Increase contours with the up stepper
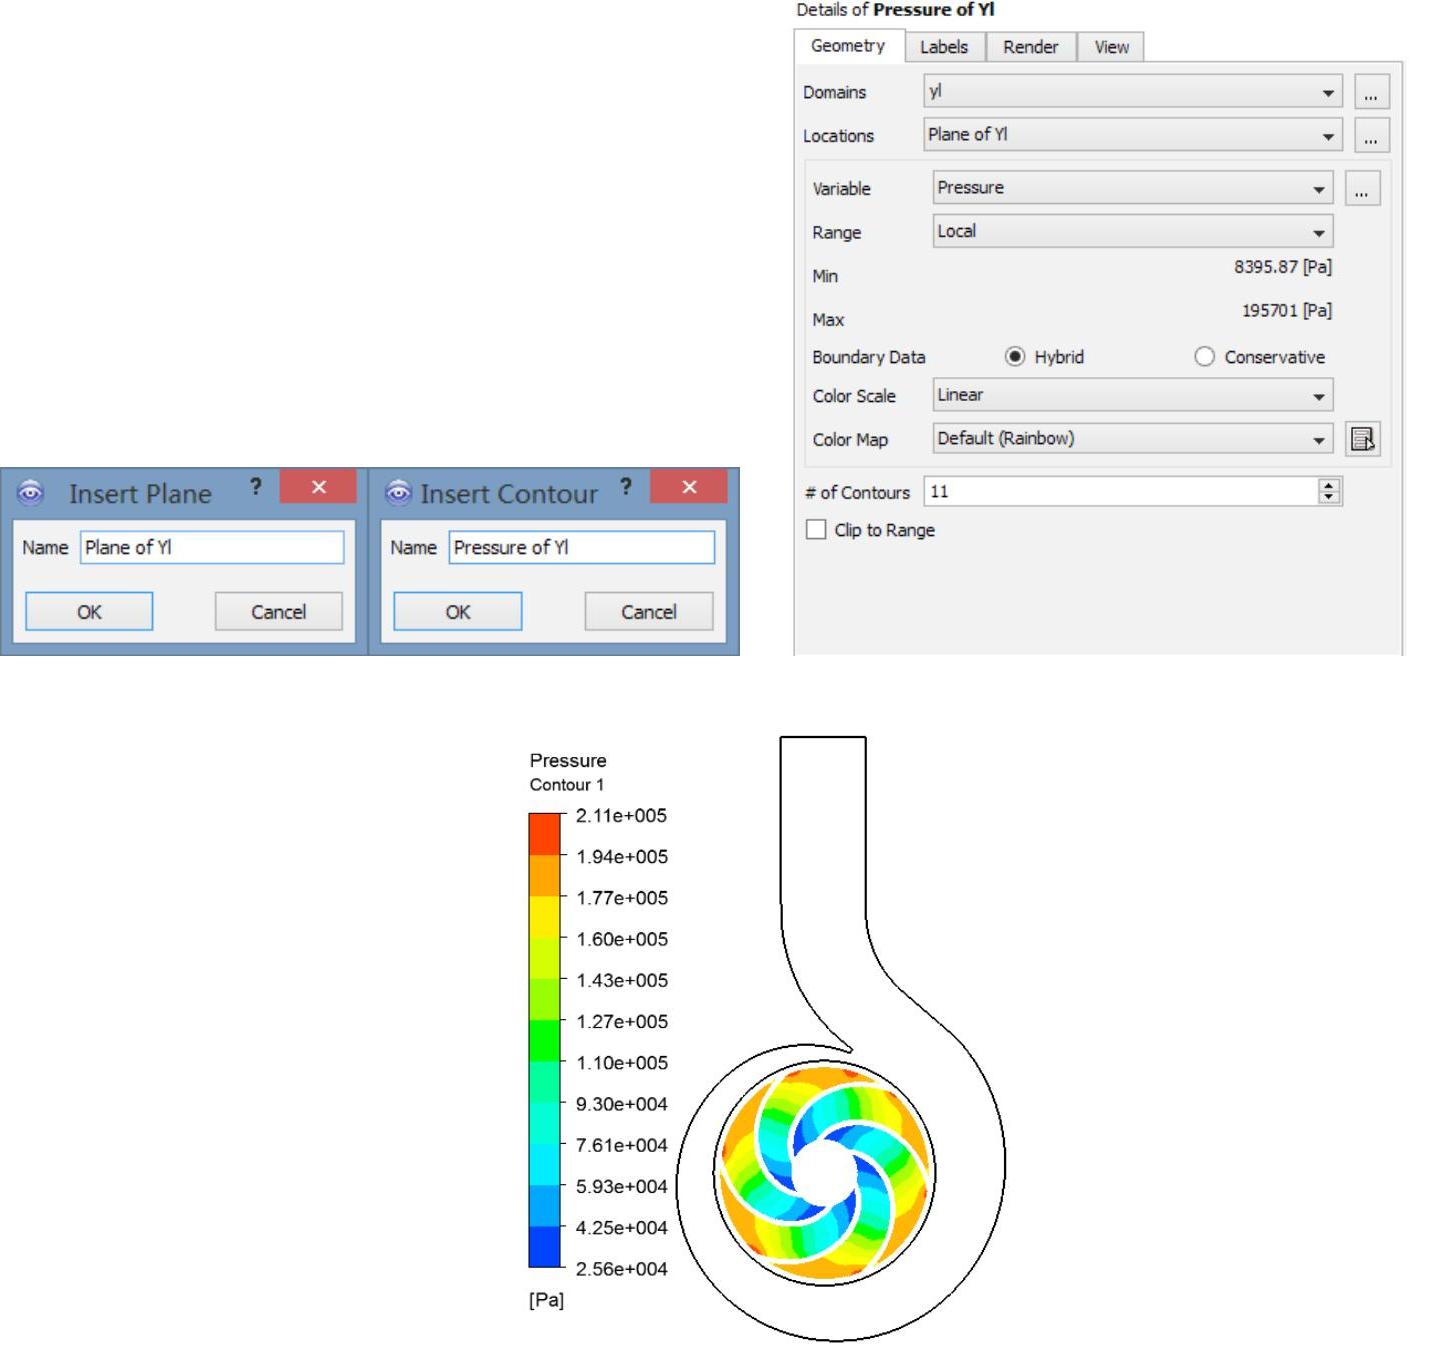1431x1352 pixels. pyautogui.click(x=1329, y=485)
